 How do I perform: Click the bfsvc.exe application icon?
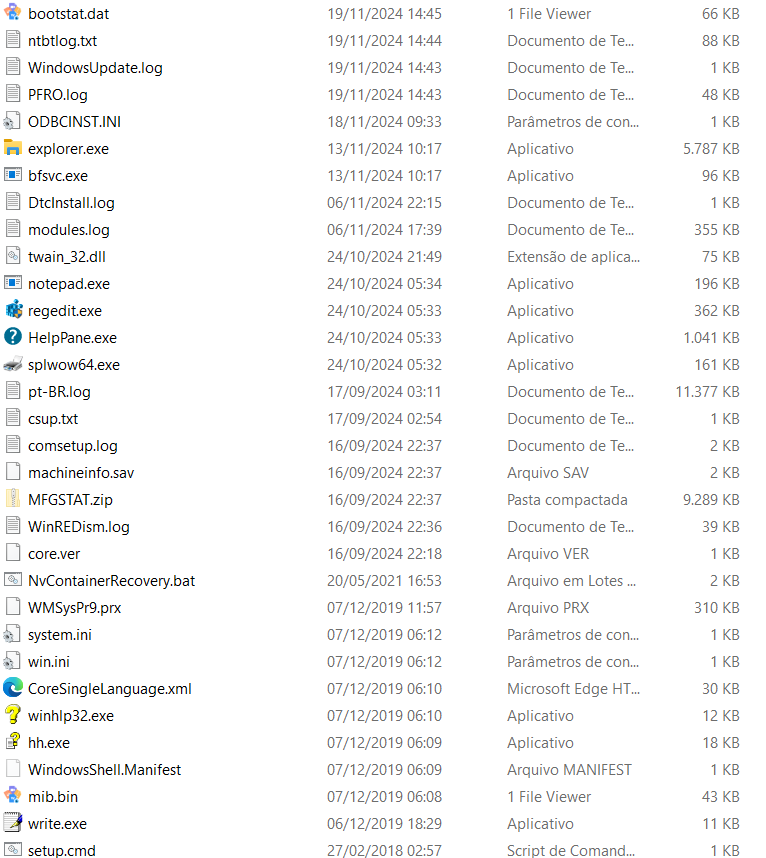13,175
